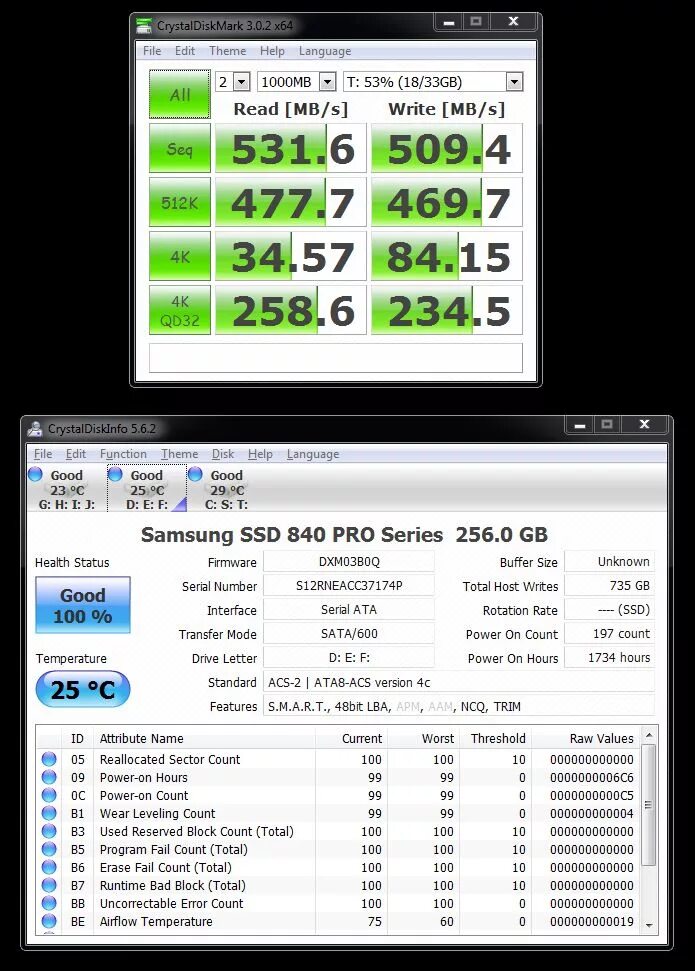
Task: Click the status orb of Uncorrectable Error Count row
Action: click(x=49, y=904)
